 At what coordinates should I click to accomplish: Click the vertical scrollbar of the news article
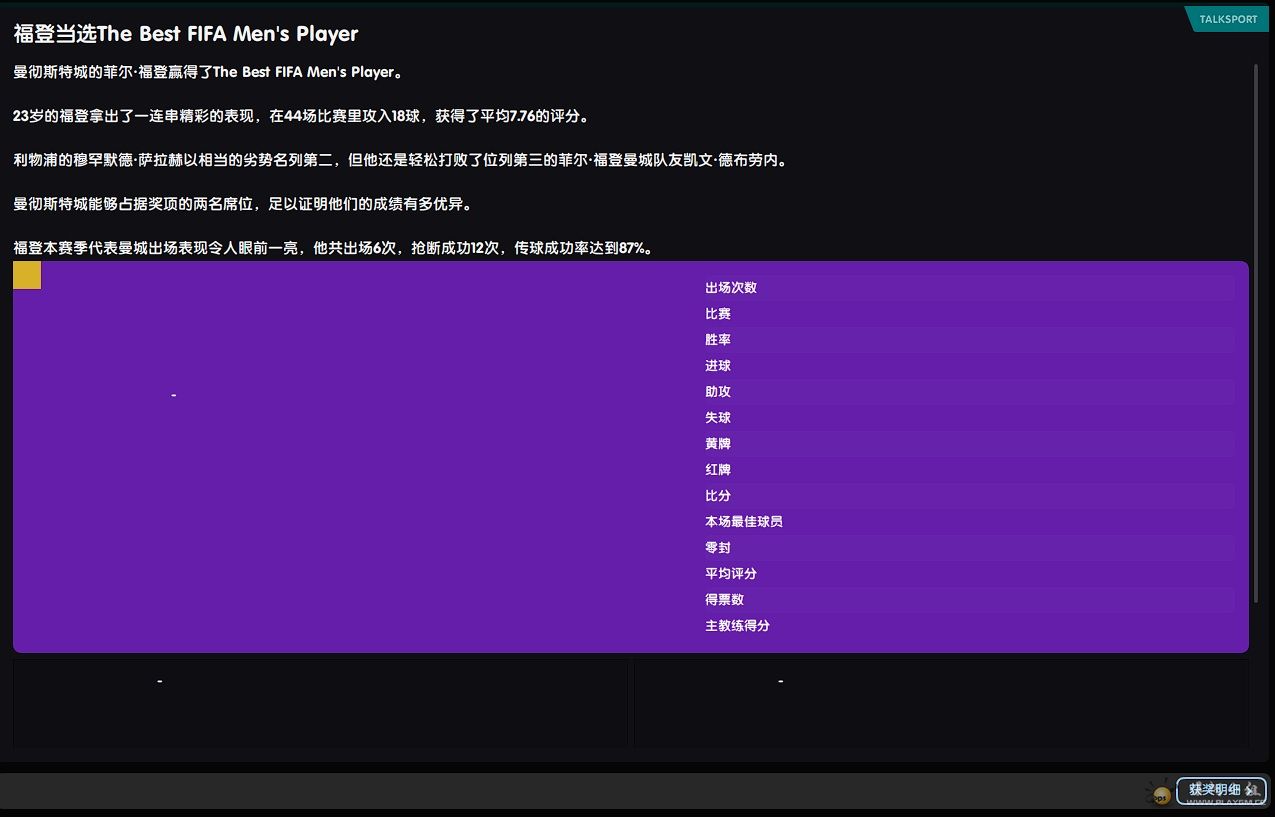[1256, 333]
